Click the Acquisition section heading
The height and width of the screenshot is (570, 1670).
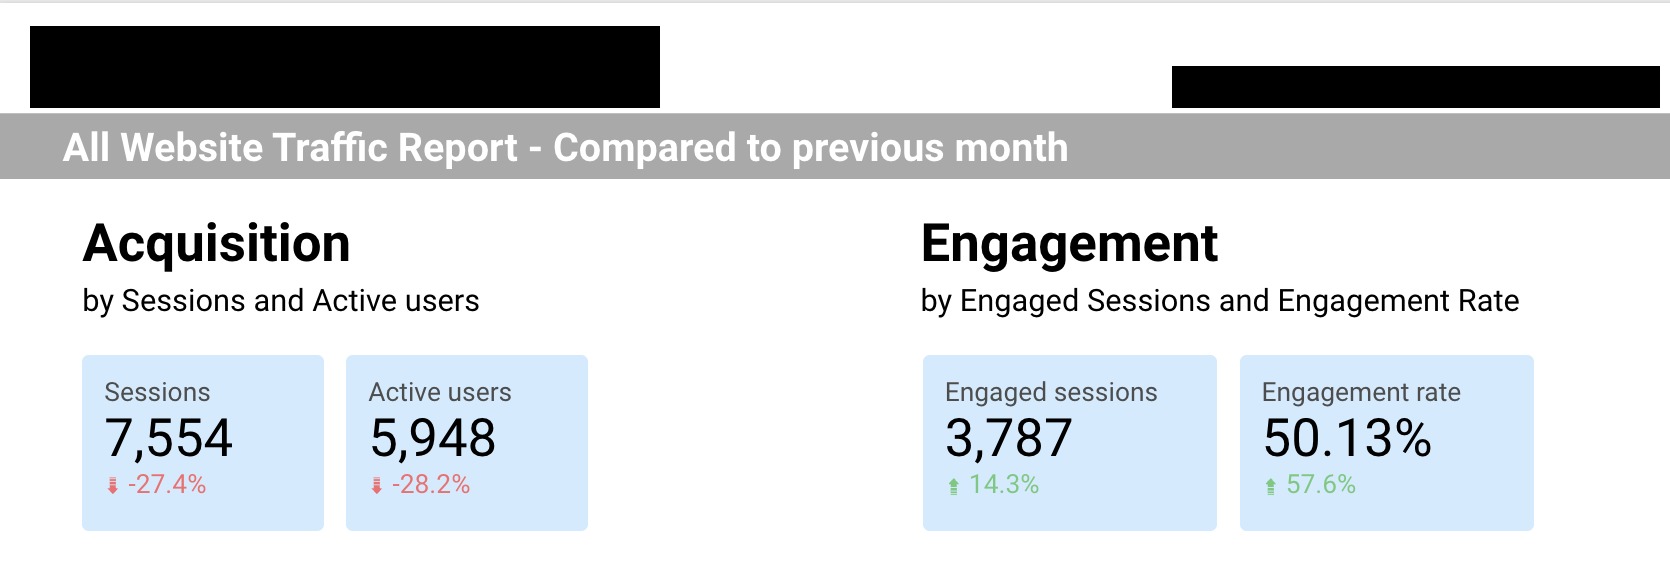coord(217,244)
